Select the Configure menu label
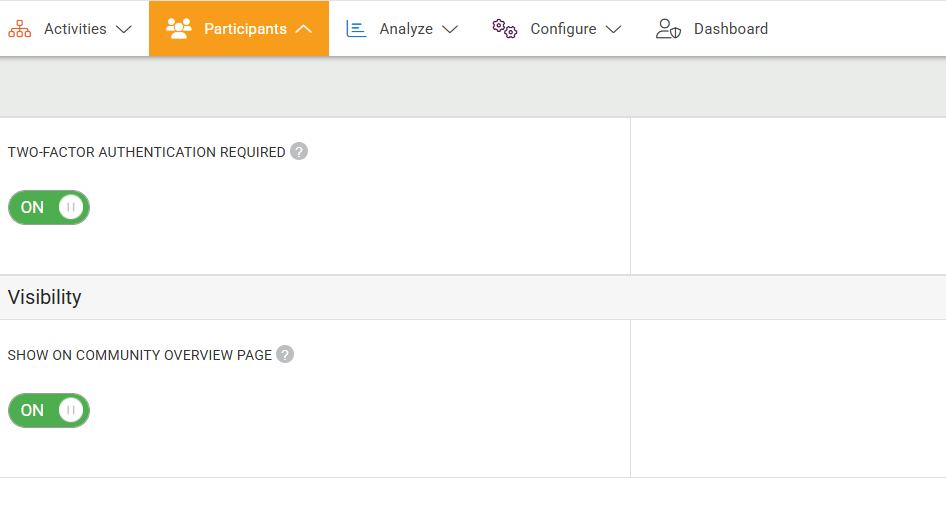The width and height of the screenshot is (946, 519). click(x=563, y=29)
